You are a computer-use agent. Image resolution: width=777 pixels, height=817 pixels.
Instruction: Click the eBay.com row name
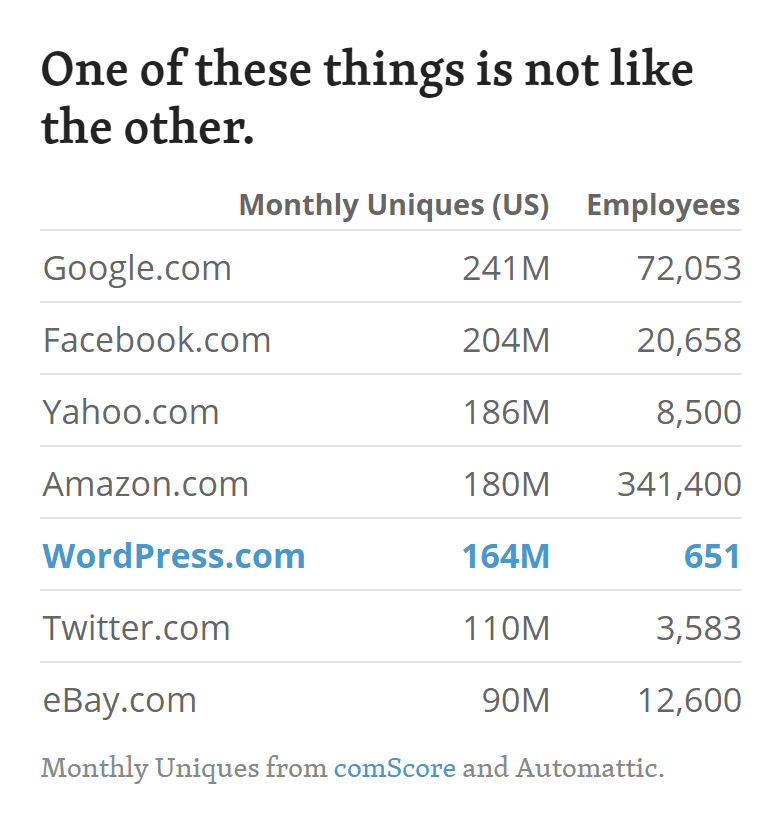120,700
